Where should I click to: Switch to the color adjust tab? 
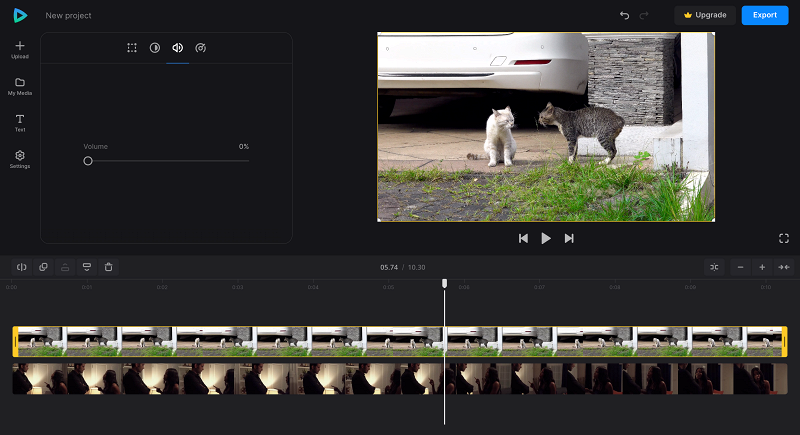point(155,48)
